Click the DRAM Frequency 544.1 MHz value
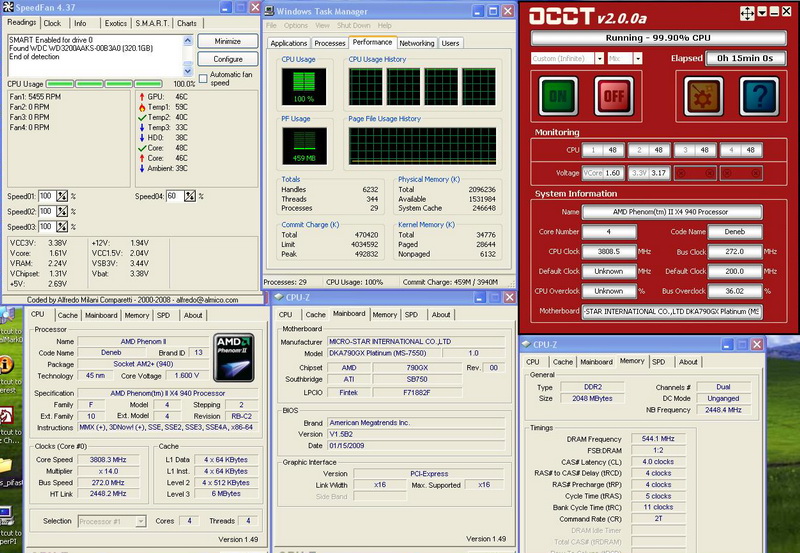 [x=658, y=439]
